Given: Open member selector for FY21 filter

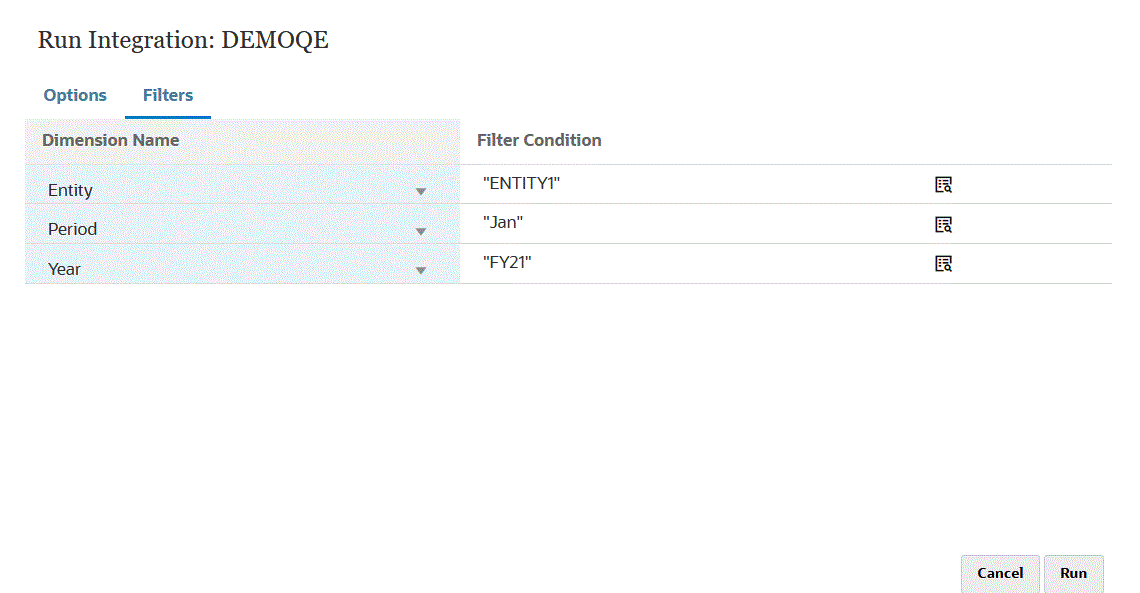Looking at the screenshot, I should coord(943,264).
